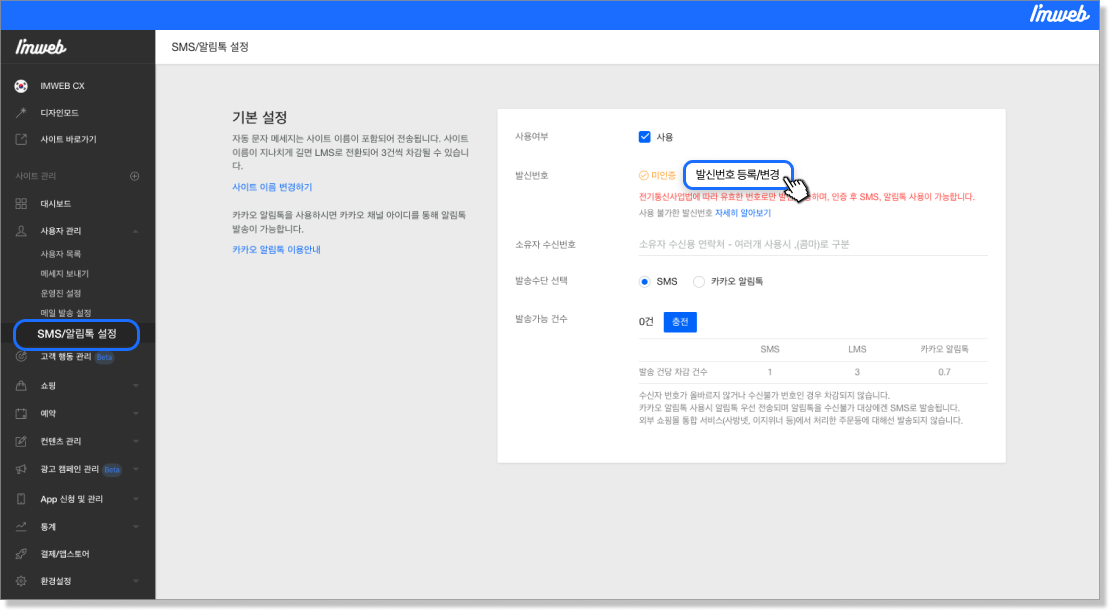Click the 사용자 관리 person icon
Screen dimensions: 1110x611
[x=21, y=231]
